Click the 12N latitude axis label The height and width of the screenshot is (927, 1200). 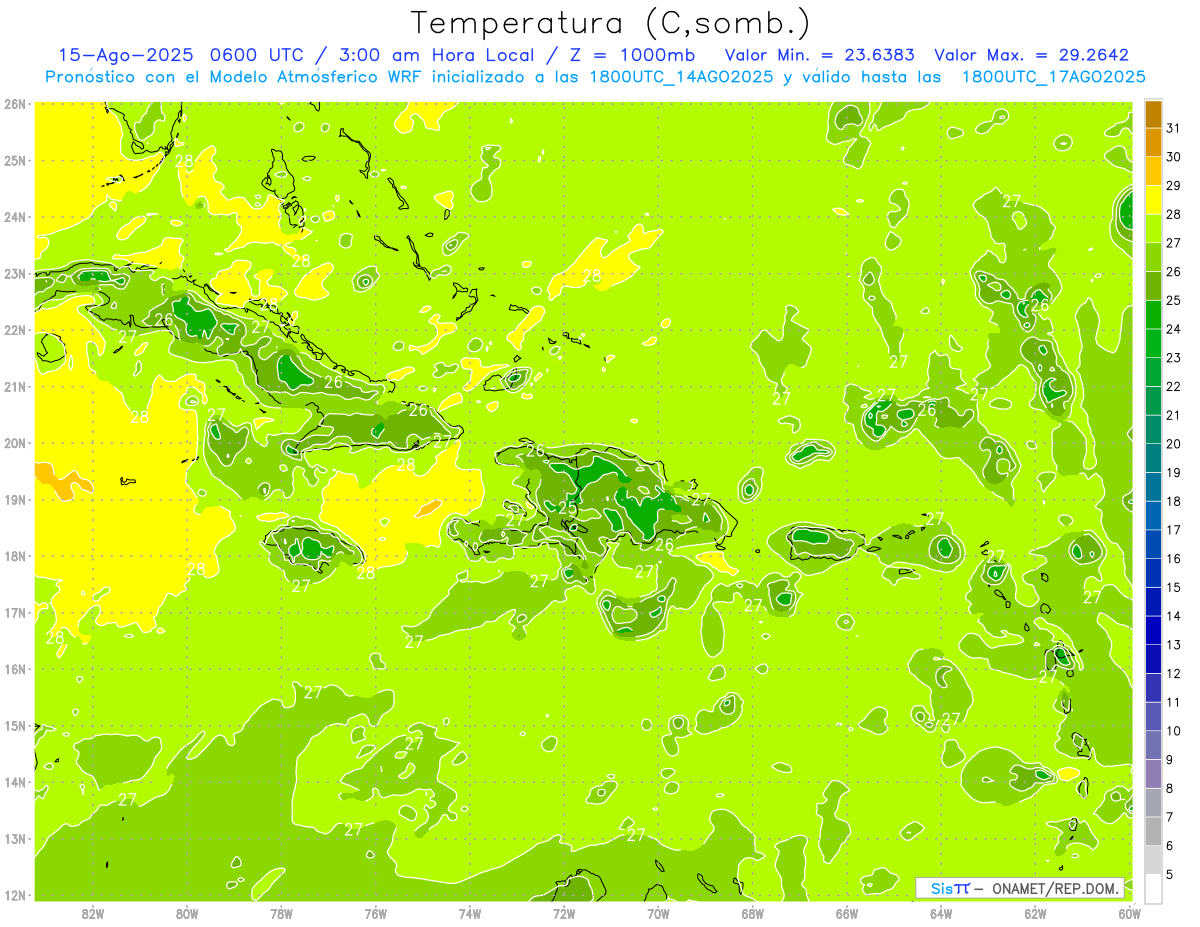pos(15,895)
